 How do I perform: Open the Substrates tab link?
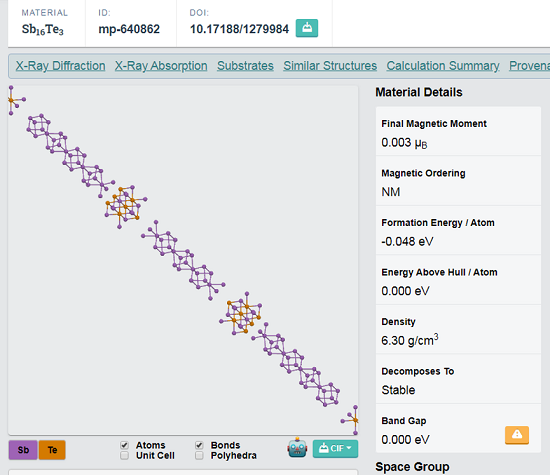click(x=245, y=66)
